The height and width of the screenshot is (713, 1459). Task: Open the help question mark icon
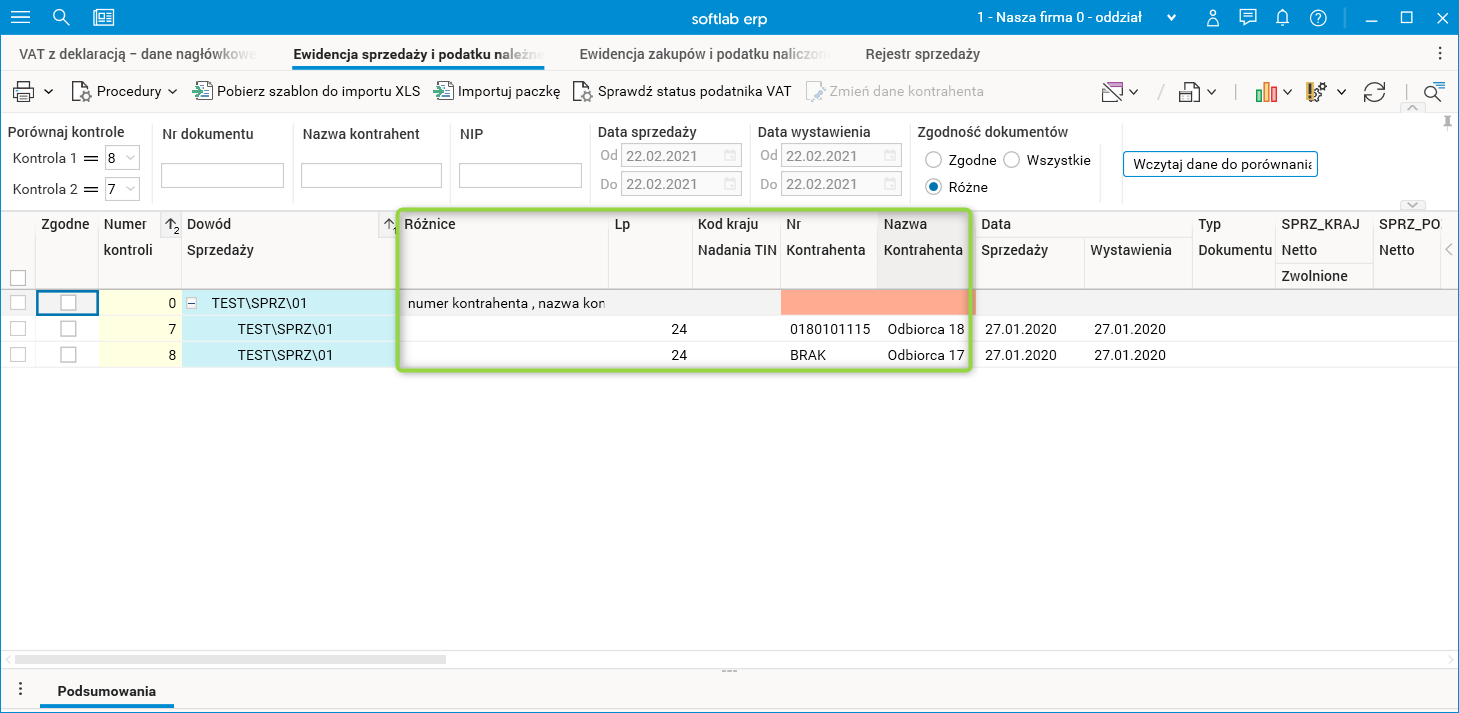point(1318,17)
